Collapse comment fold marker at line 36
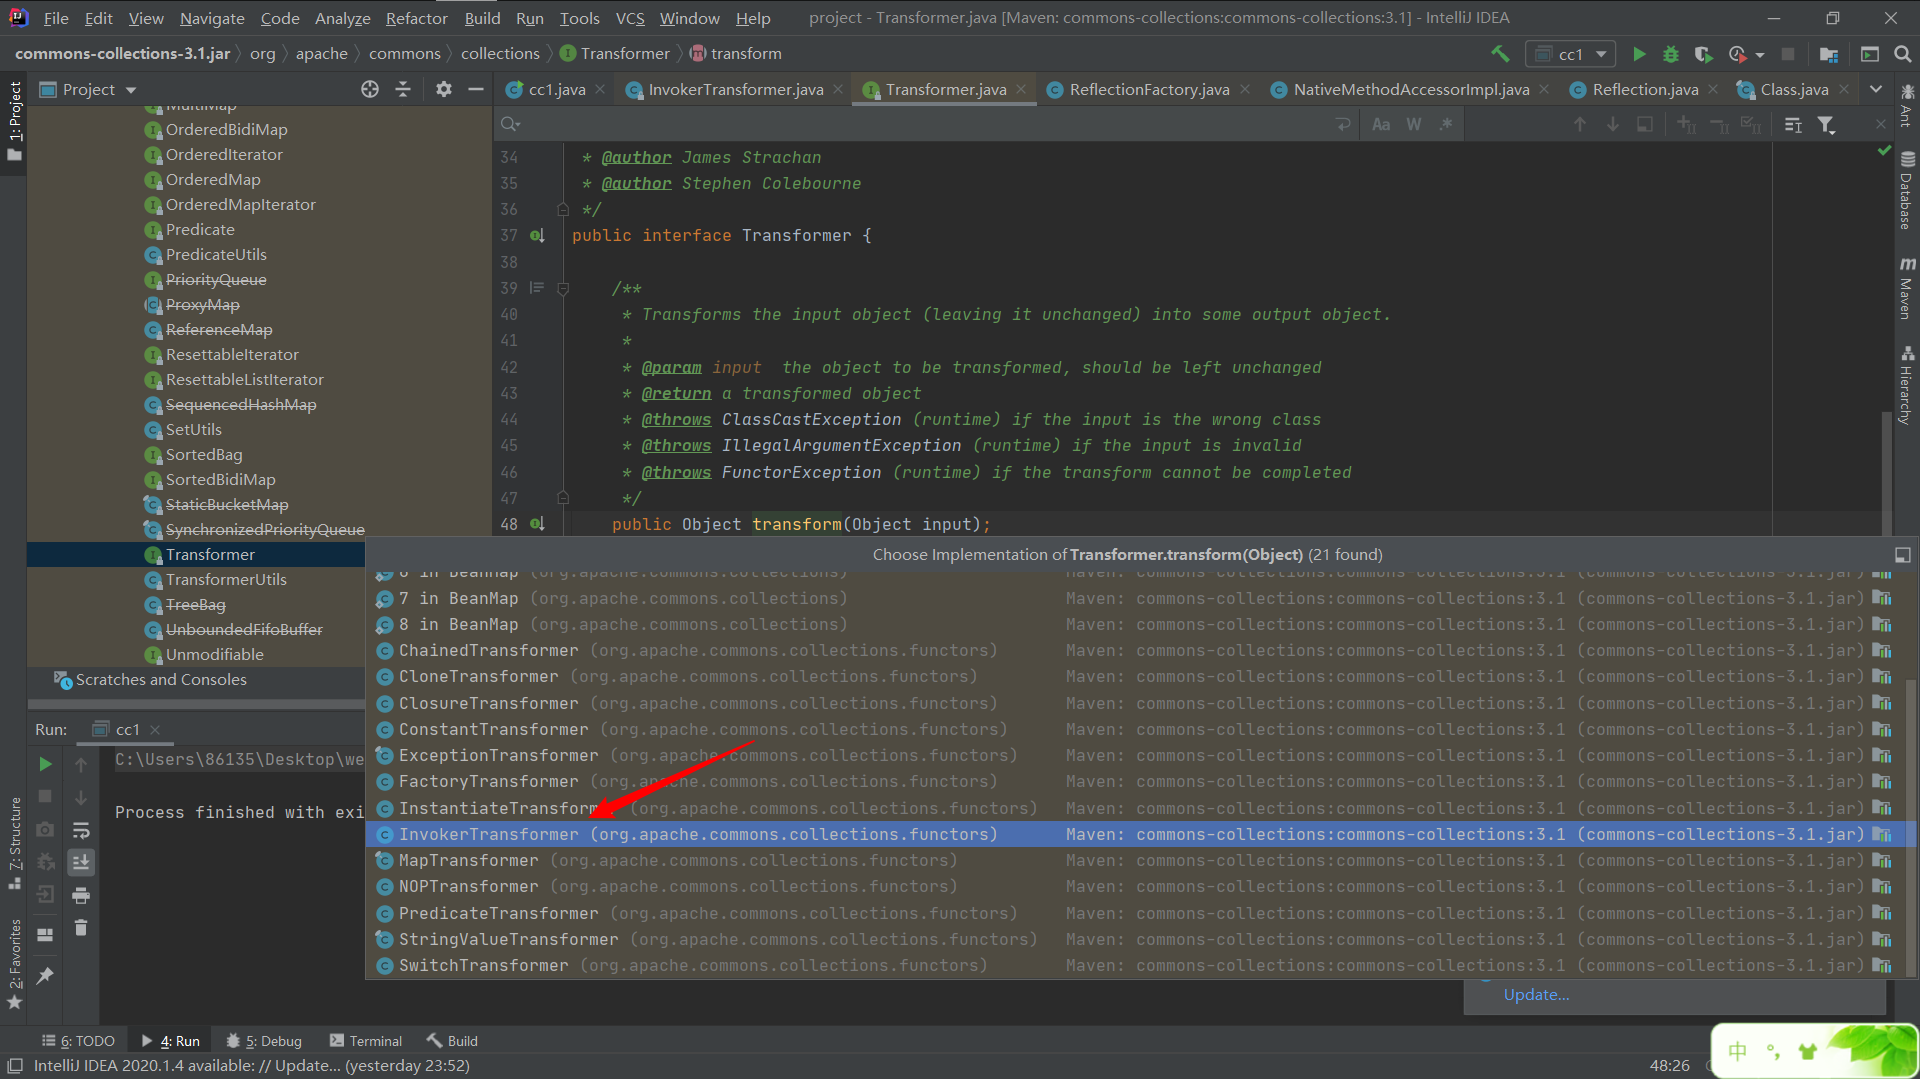Image resolution: width=1920 pixels, height=1079 pixels. 563,210
